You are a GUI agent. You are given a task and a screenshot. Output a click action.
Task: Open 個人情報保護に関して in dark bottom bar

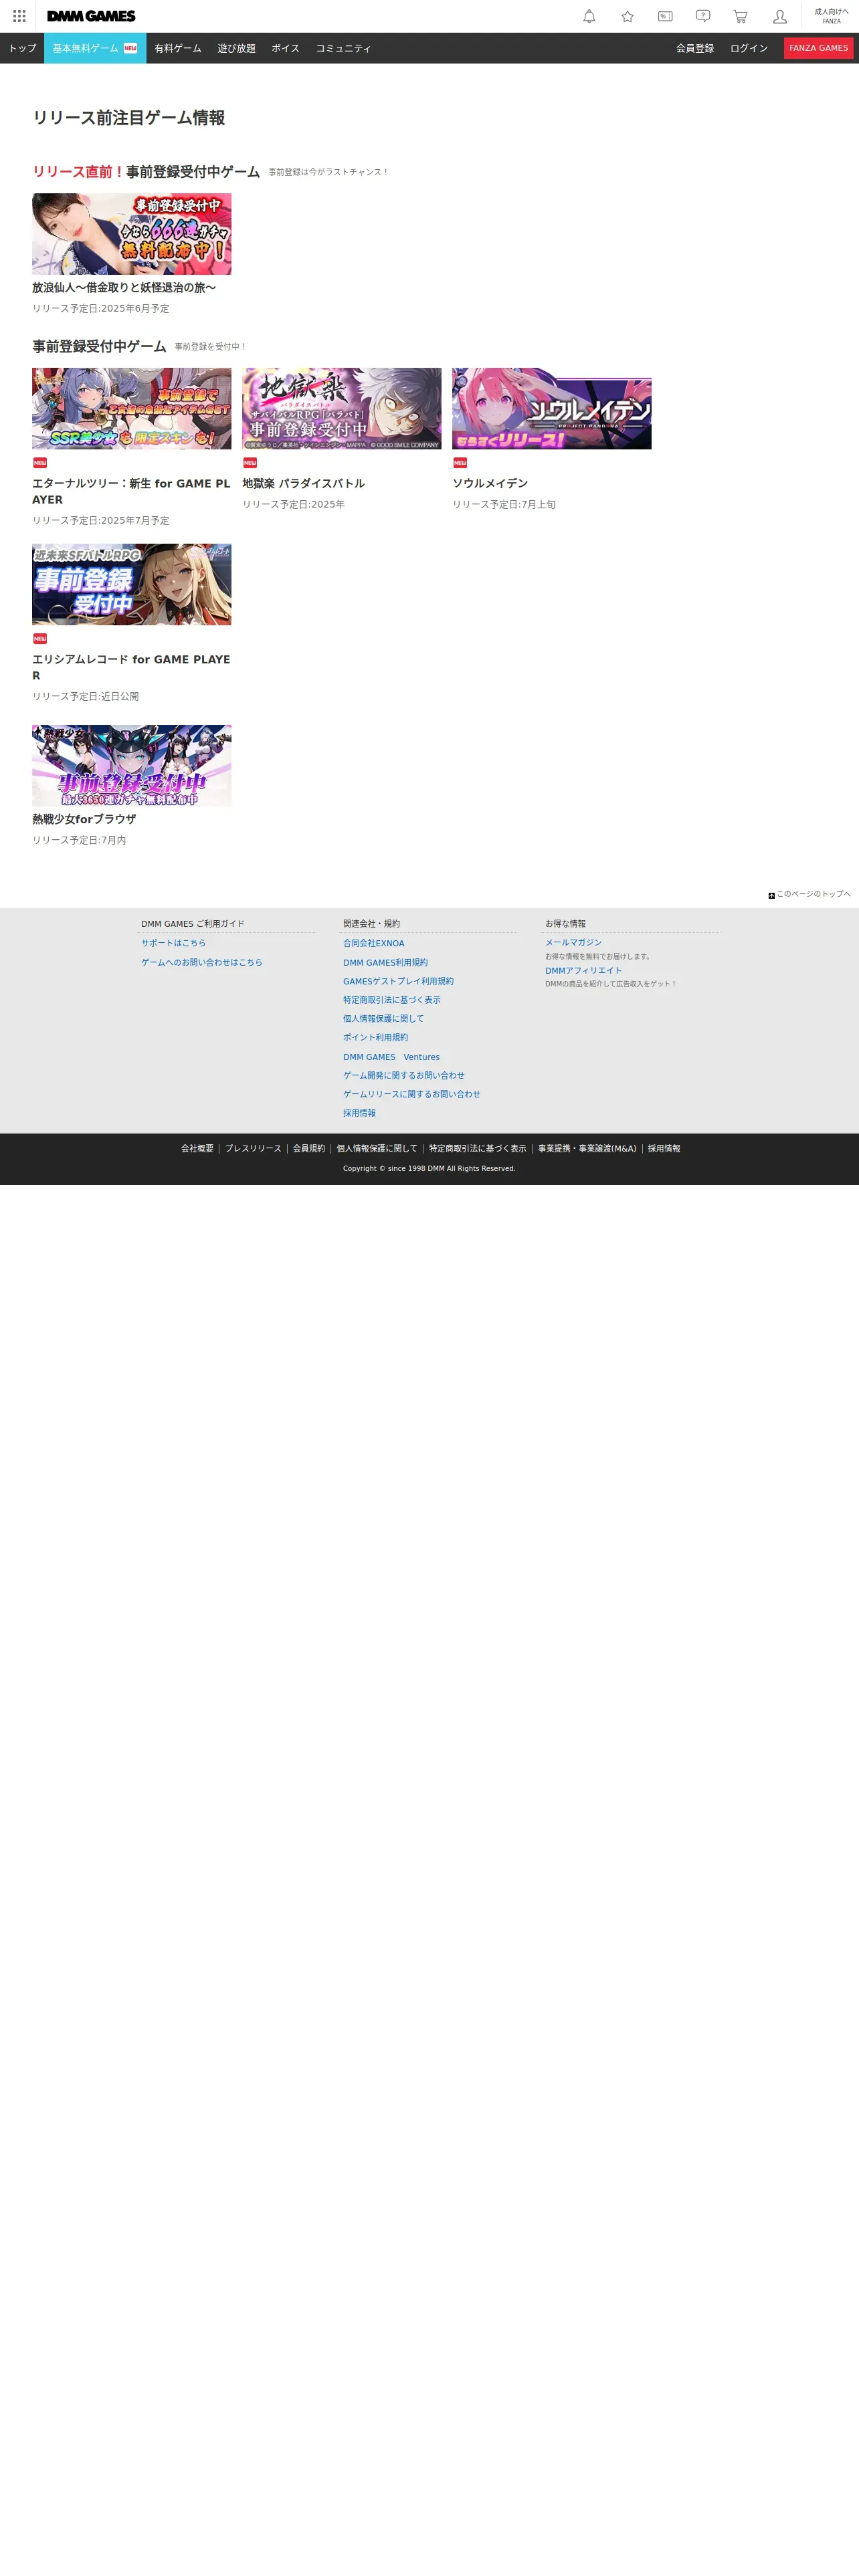pyautogui.click(x=377, y=1148)
